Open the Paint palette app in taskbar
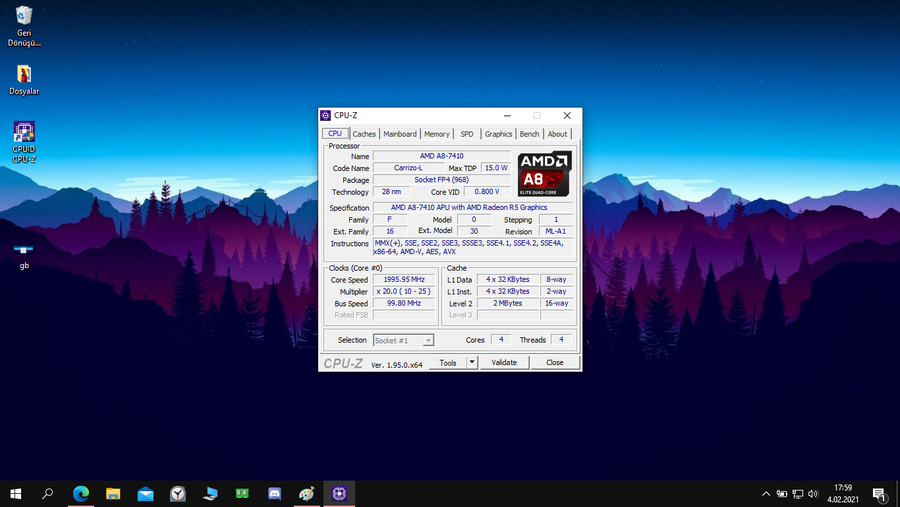Viewport: 900px width, 507px height. [307, 494]
